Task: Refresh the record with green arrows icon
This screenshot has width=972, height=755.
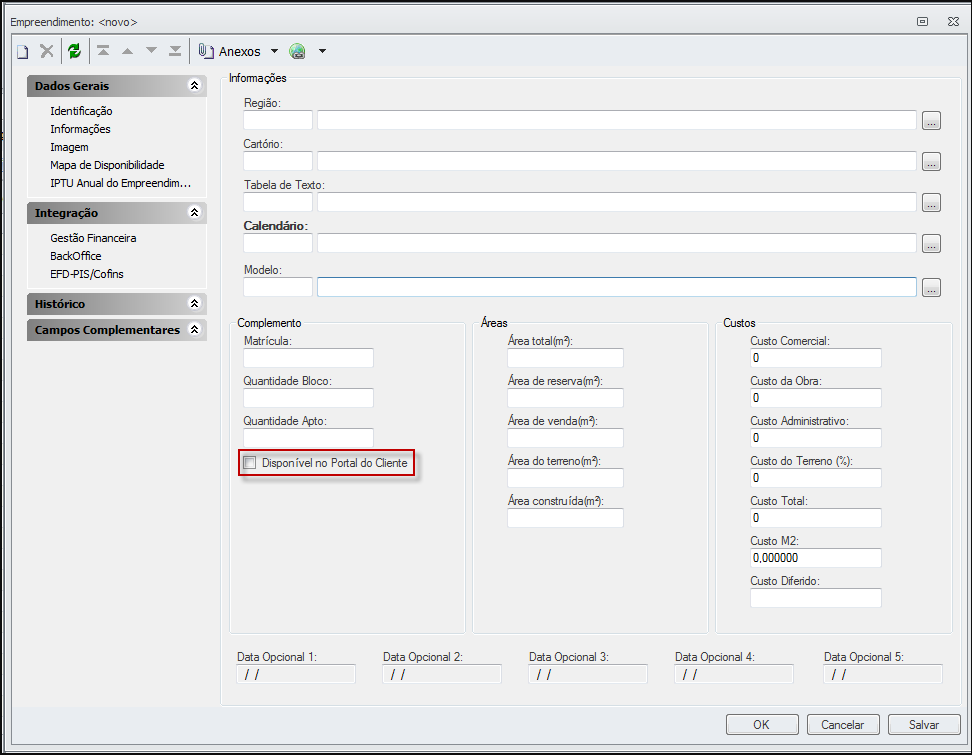Action: click(x=74, y=51)
